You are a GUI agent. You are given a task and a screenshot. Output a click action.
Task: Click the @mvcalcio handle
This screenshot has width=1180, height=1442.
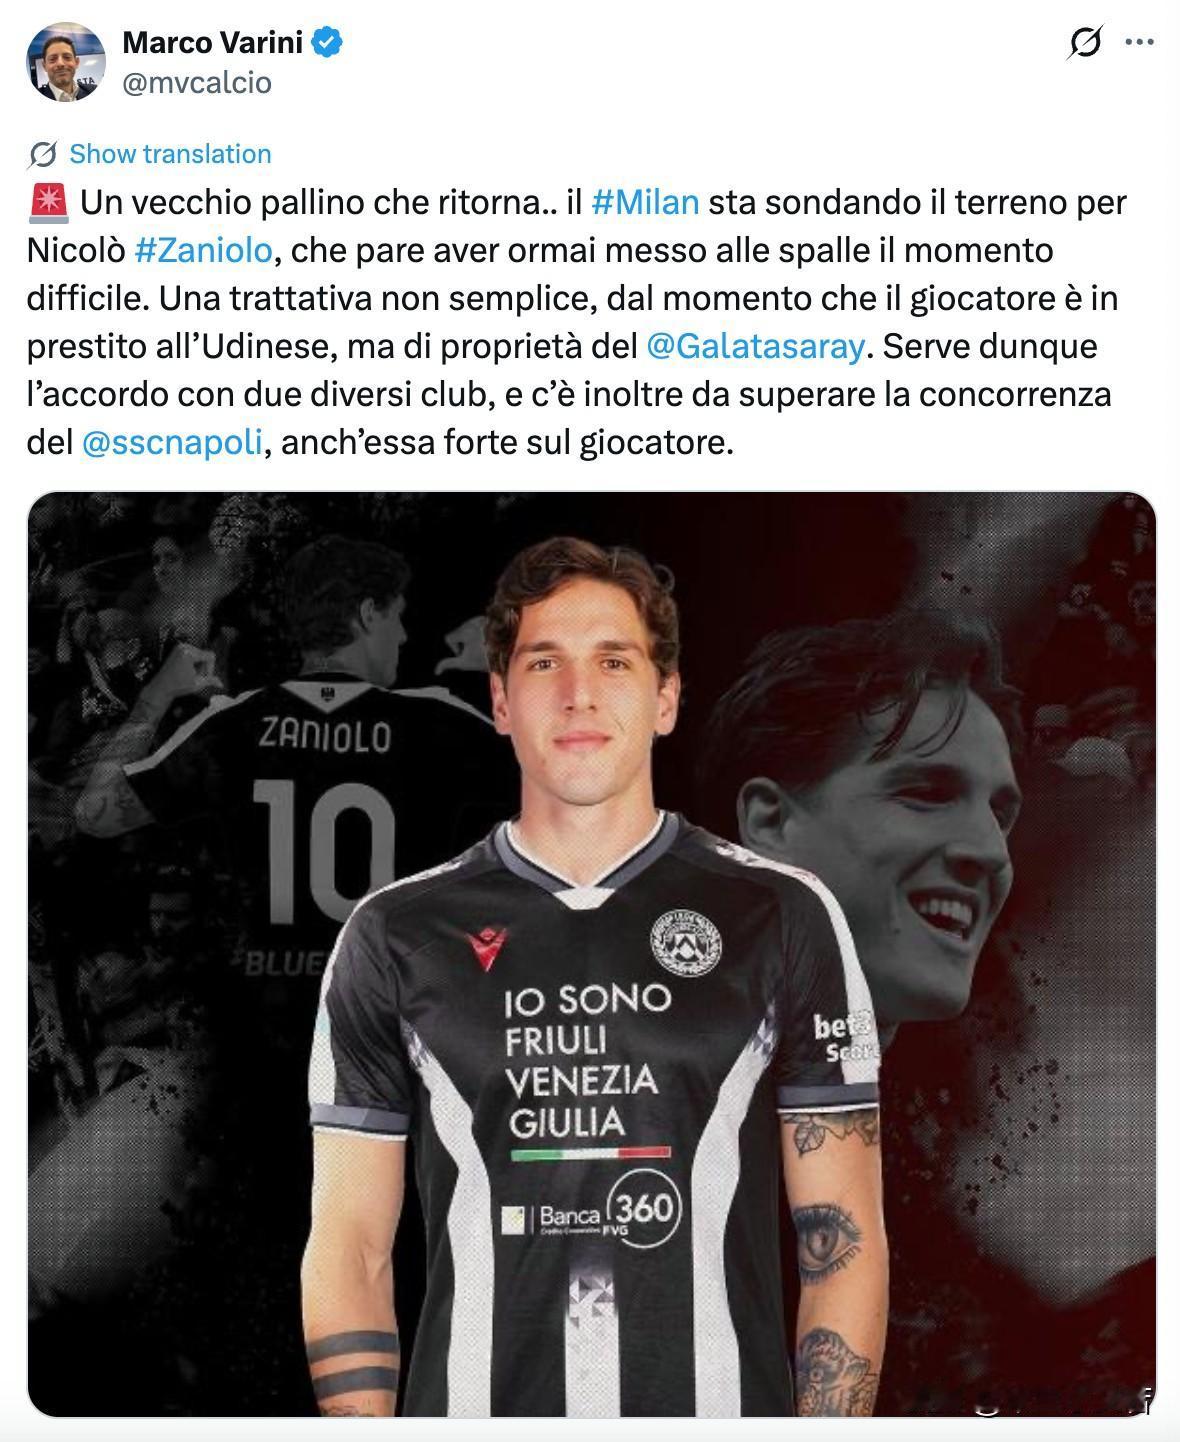click(x=196, y=82)
